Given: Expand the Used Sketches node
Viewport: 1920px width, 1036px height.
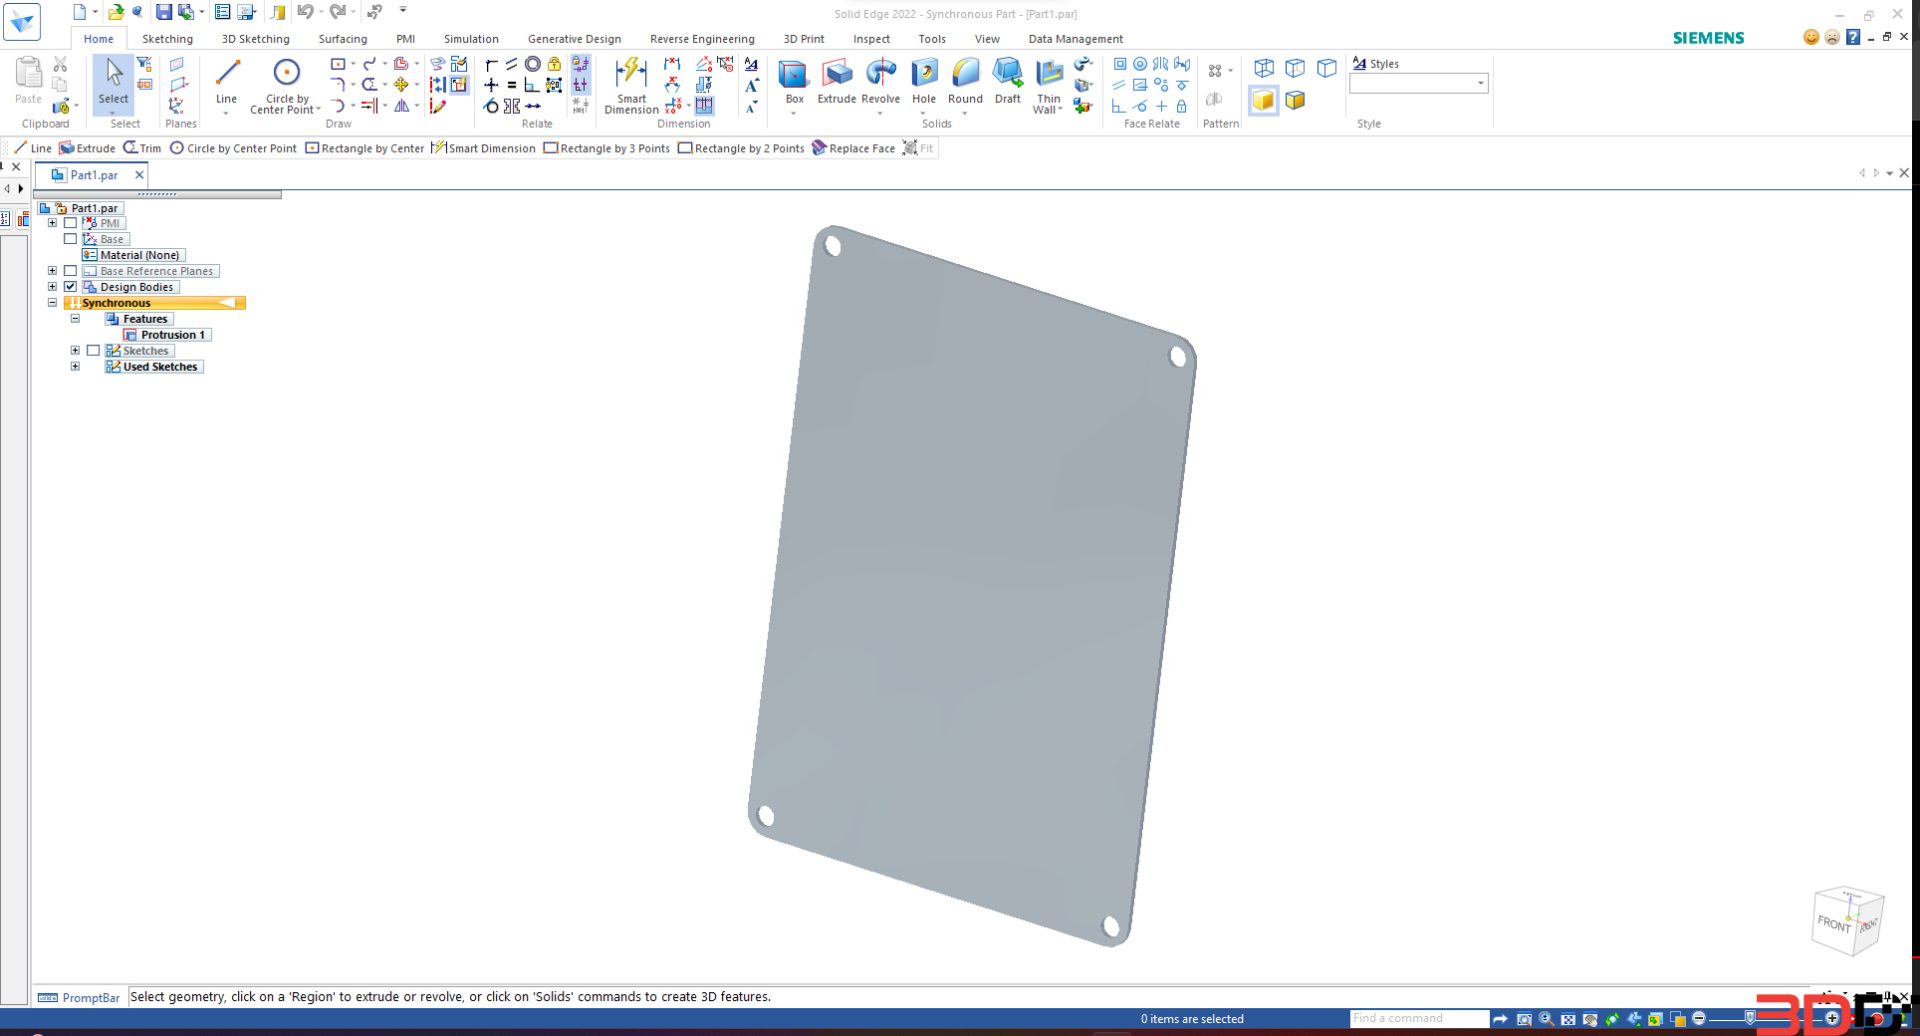Looking at the screenshot, I should [x=75, y=367].
